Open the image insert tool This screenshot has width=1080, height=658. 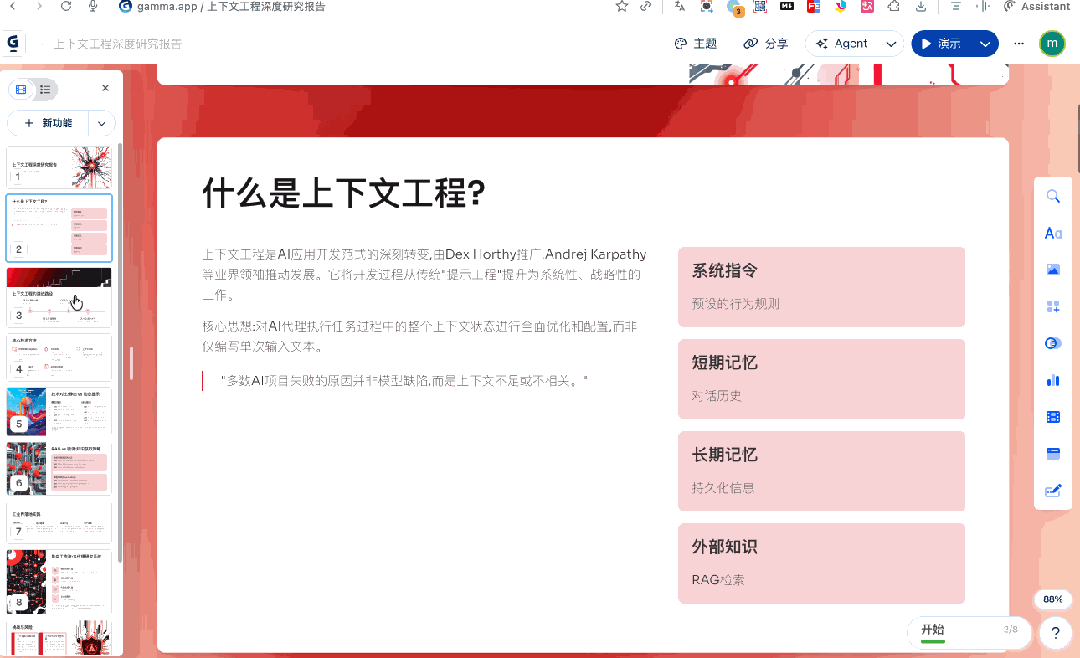point(1052,270)
